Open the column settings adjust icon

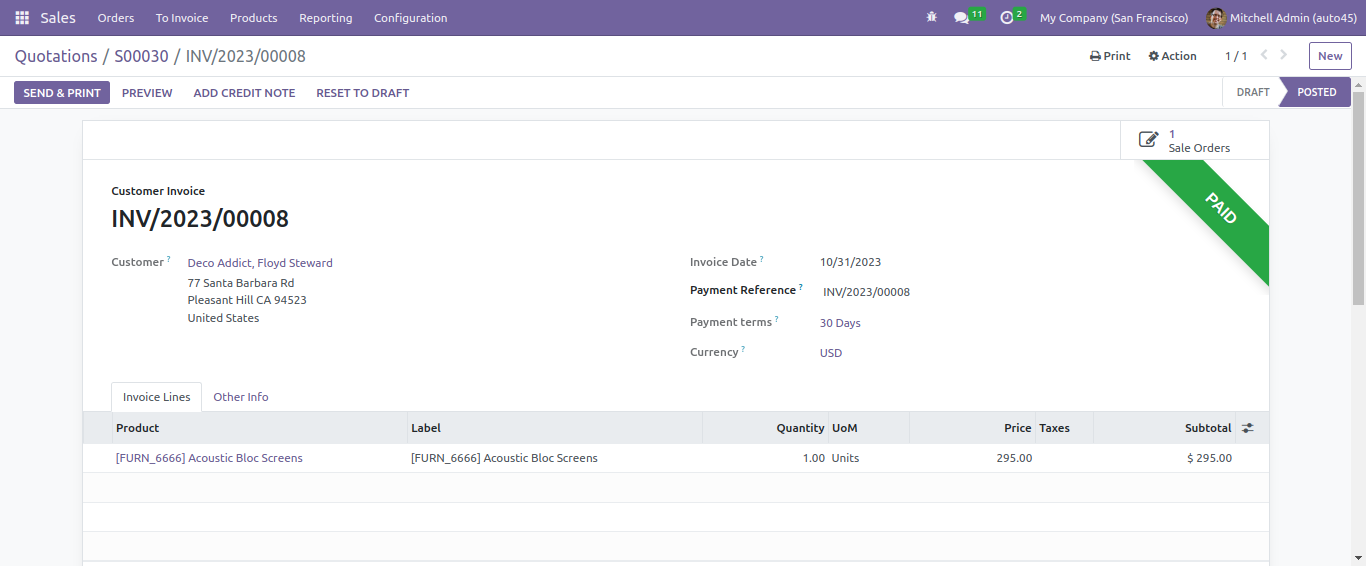pyautogui.click(x=1248, y=428)
